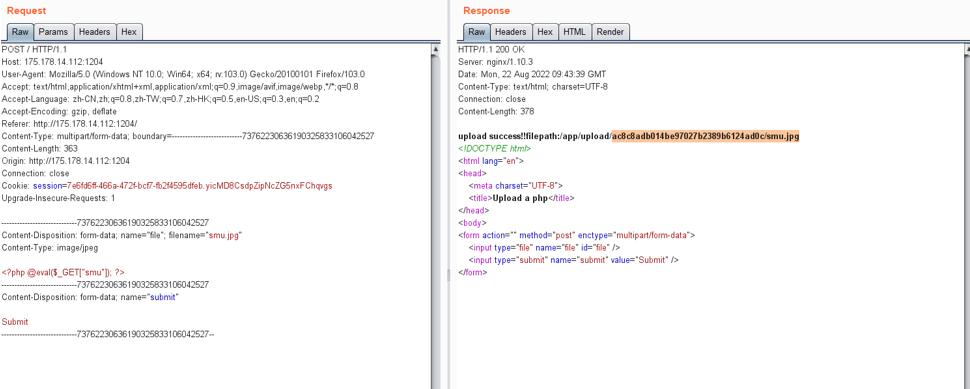
Task: Open the Headers tab in Request panel
Action: point(95,32)
